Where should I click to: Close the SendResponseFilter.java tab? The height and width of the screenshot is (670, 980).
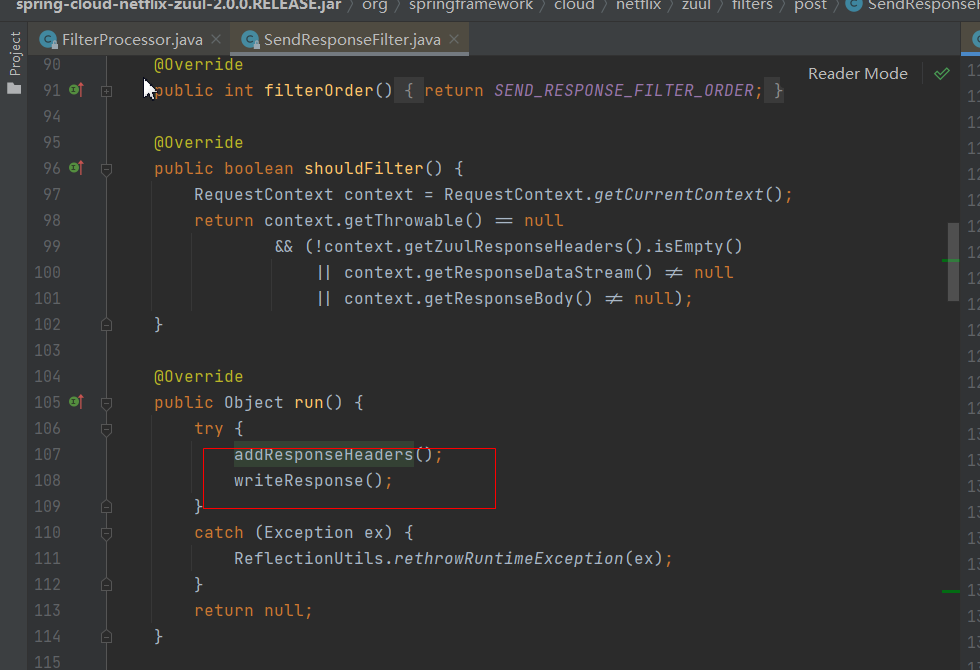(454, 39)
